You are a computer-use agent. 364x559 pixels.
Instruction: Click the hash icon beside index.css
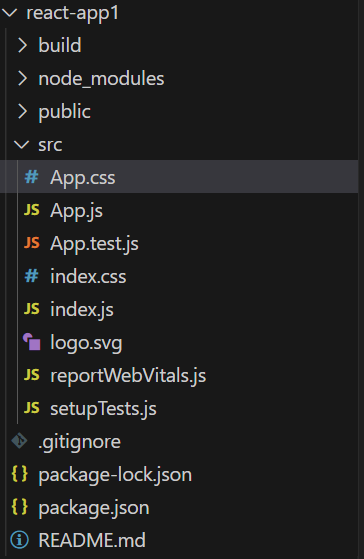[x=31, y=276]
